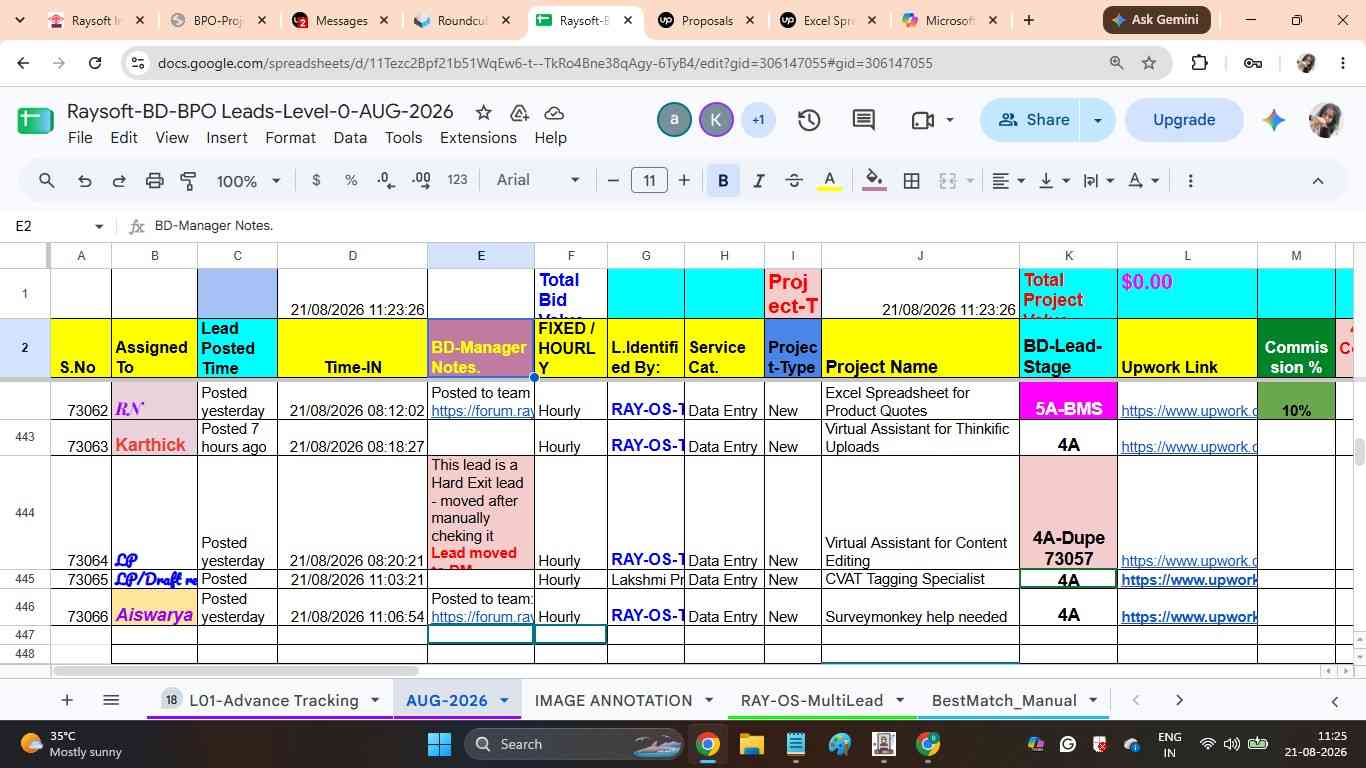Screen dimensions: 1366x768
Task: Expand the Share options arrow
Action: [x=1097, y=120]
